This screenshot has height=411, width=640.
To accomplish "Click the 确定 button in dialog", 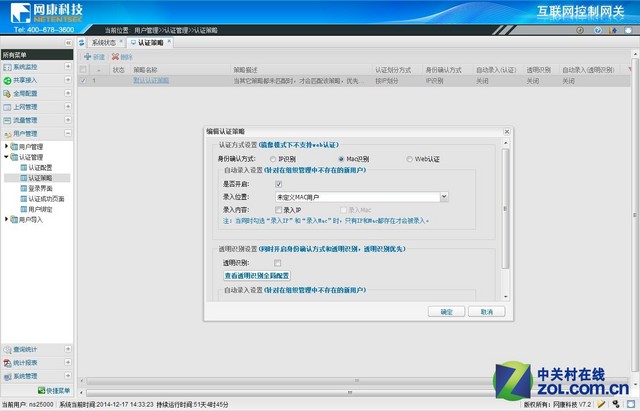I will (x=446, y=312).
